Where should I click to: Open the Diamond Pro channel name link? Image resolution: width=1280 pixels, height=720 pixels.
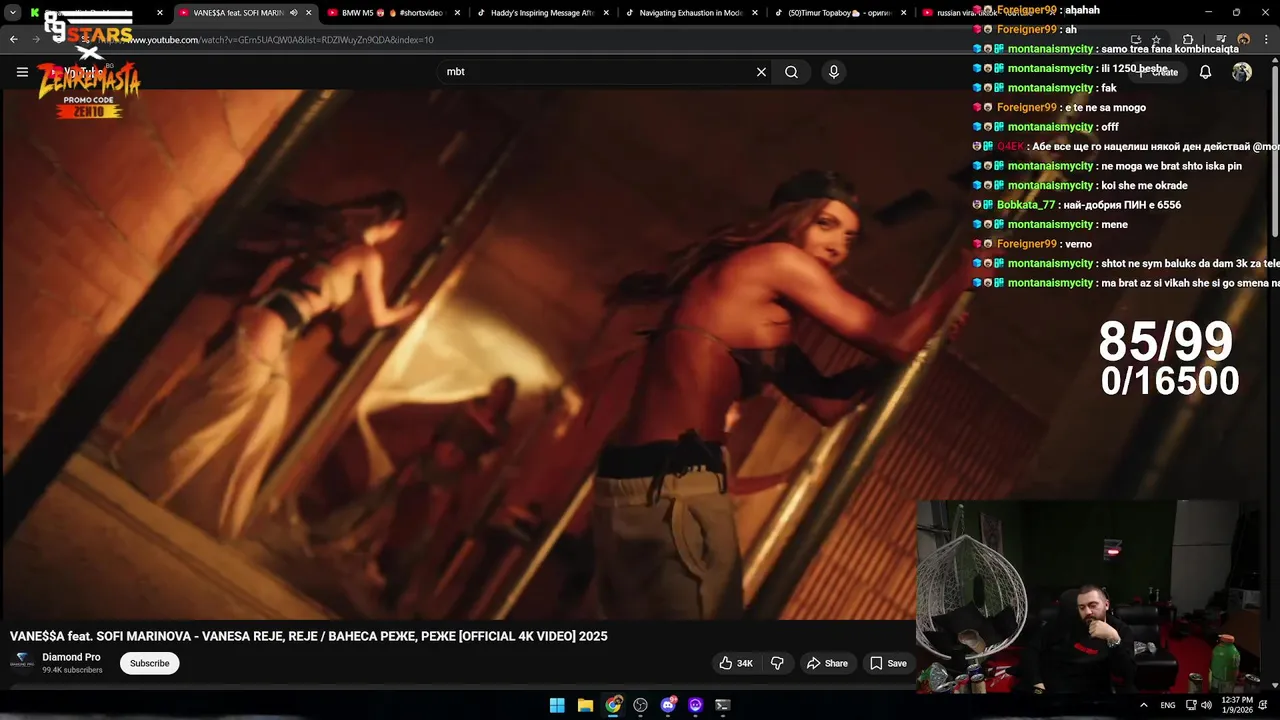click(71, 657)
